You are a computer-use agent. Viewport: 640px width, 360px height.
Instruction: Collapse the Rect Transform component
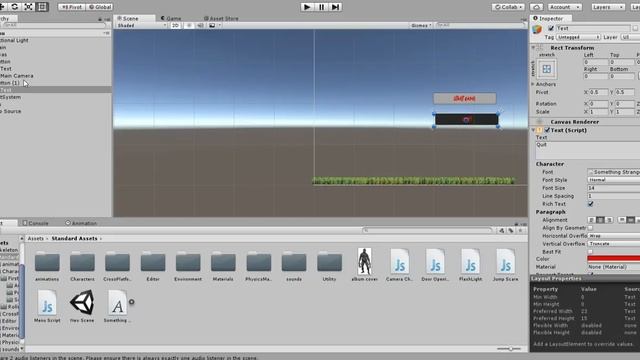pos(533,48)
